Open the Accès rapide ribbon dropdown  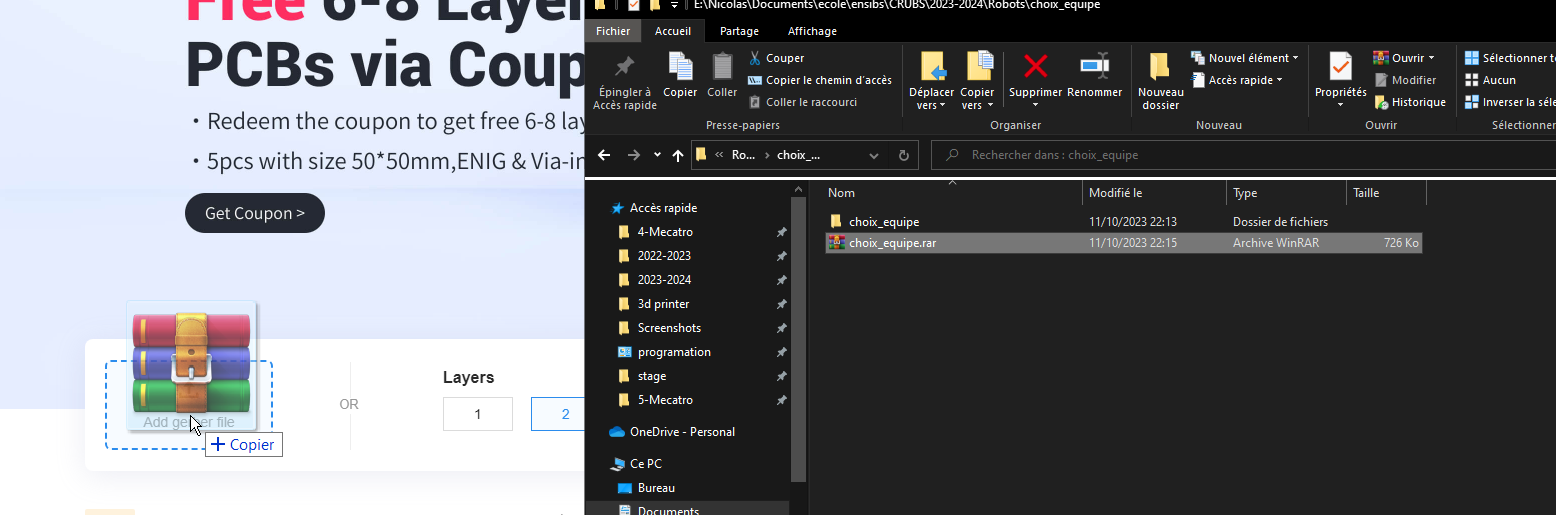pyautogui.click(x=1237, y=80)
